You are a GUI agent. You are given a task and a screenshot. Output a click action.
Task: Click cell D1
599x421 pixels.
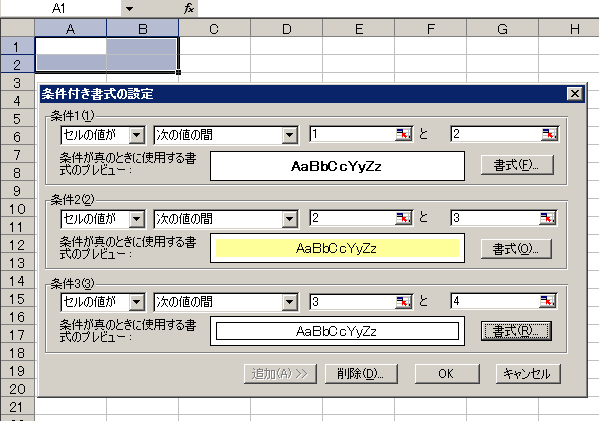287,46
